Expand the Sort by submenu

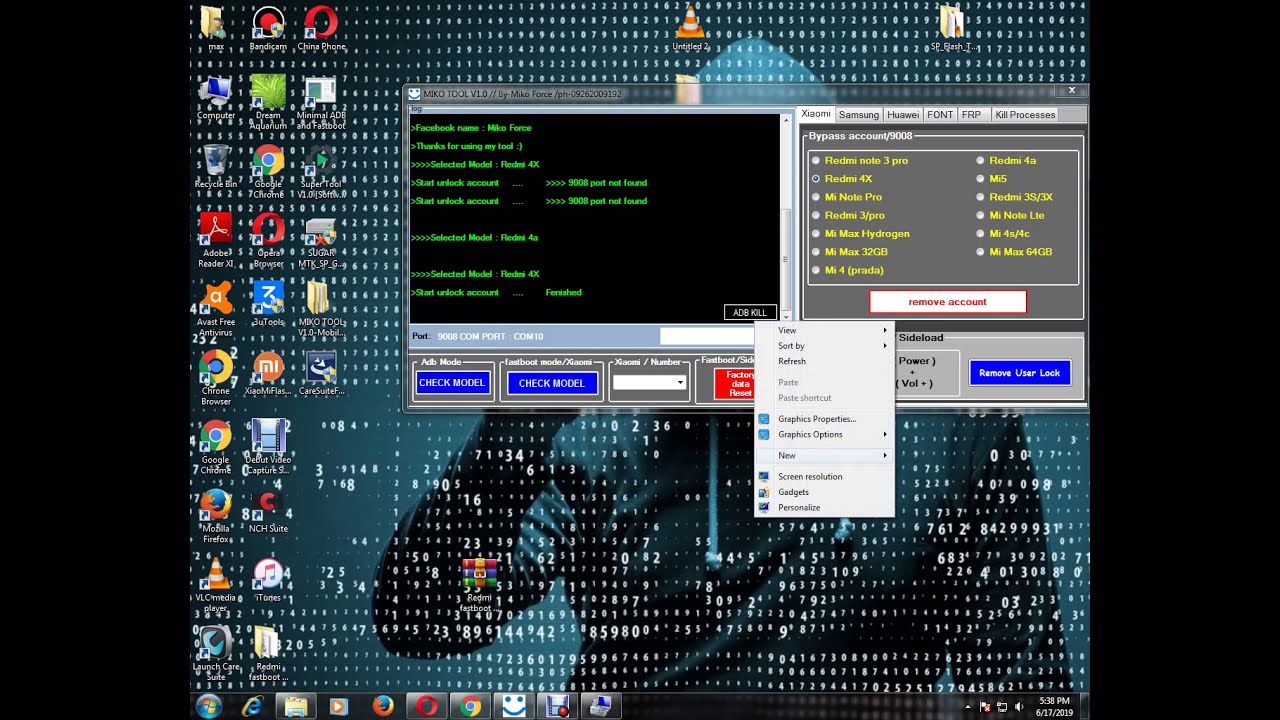click(x=824, y=345)
